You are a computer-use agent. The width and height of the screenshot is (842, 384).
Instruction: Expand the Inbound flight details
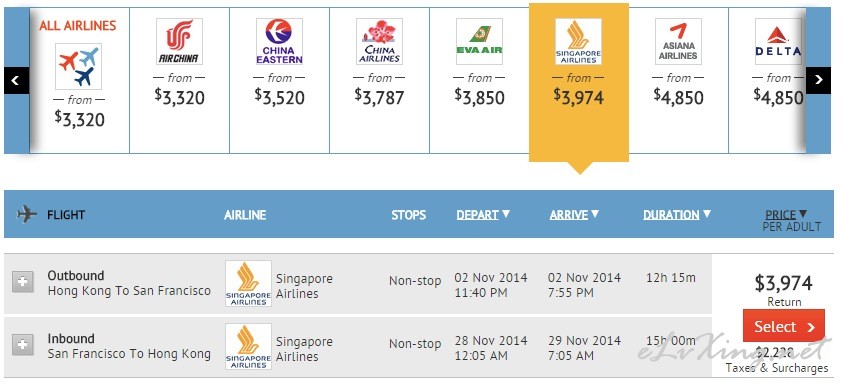tap(23, 345)
